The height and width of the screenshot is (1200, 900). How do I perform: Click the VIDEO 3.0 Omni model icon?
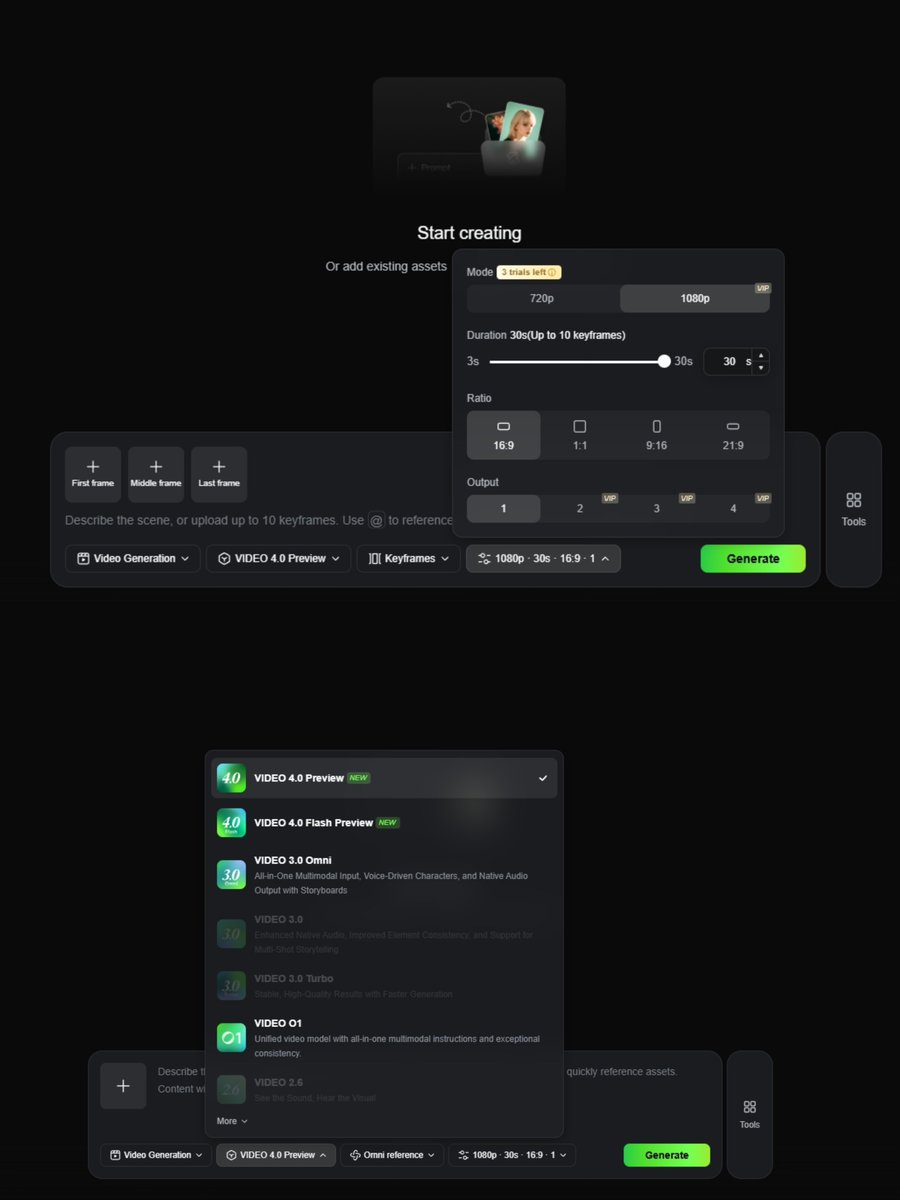coord(231,874)
